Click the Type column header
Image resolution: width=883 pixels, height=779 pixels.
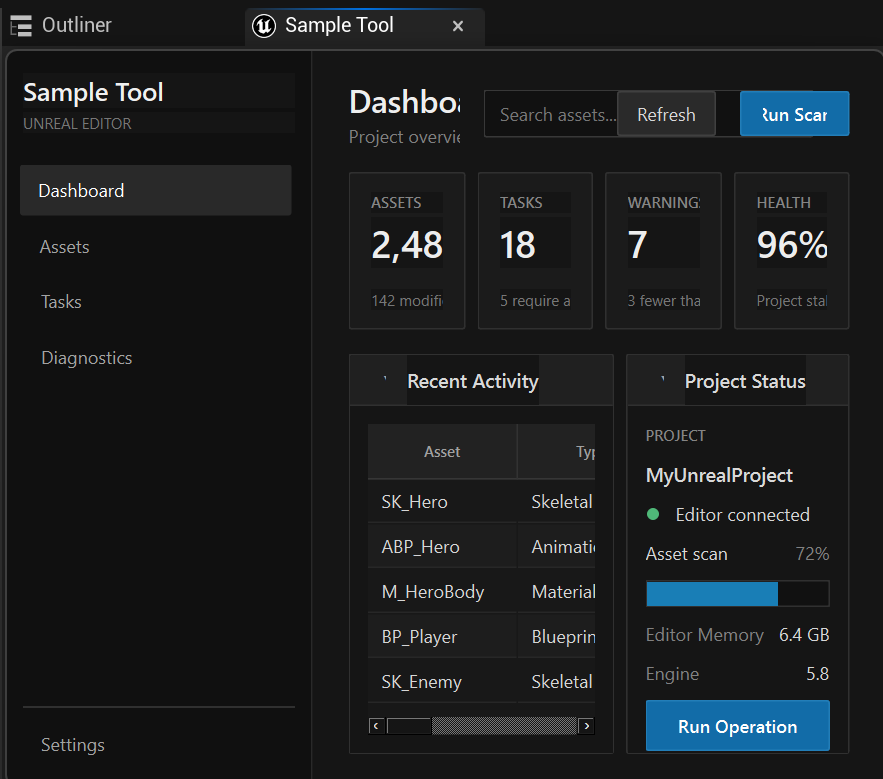tap(556, 452)
